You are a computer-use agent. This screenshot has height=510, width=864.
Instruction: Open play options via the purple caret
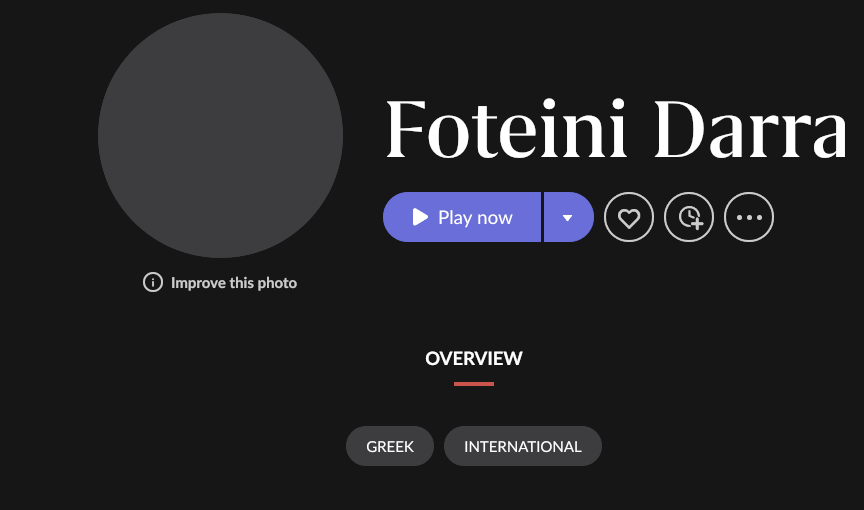click(568, 217)
